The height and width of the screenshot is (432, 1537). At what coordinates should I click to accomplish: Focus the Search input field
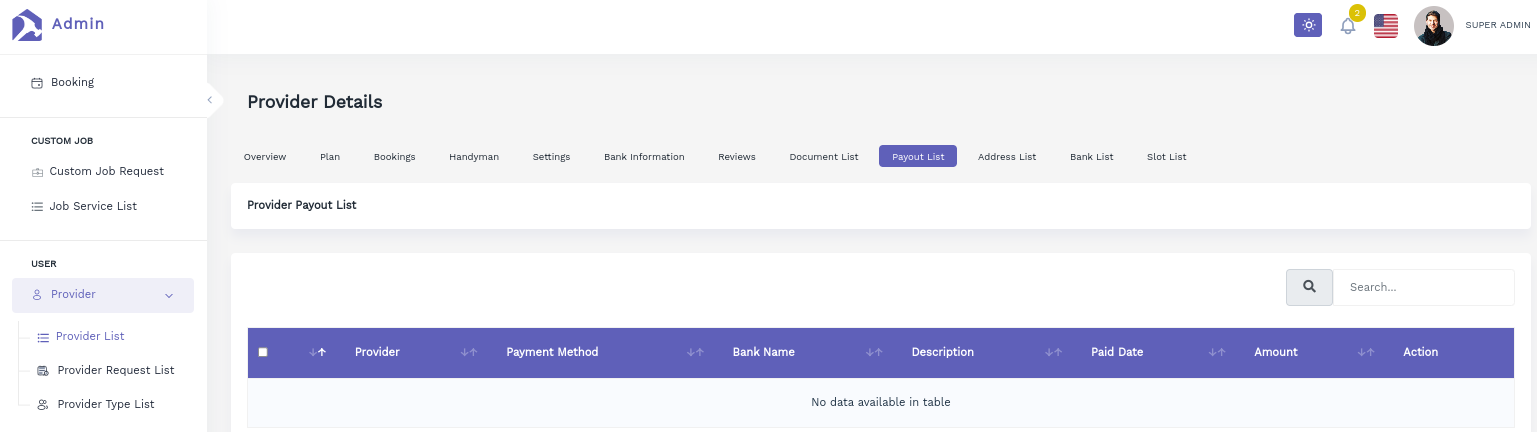[x=1424, y=287]
